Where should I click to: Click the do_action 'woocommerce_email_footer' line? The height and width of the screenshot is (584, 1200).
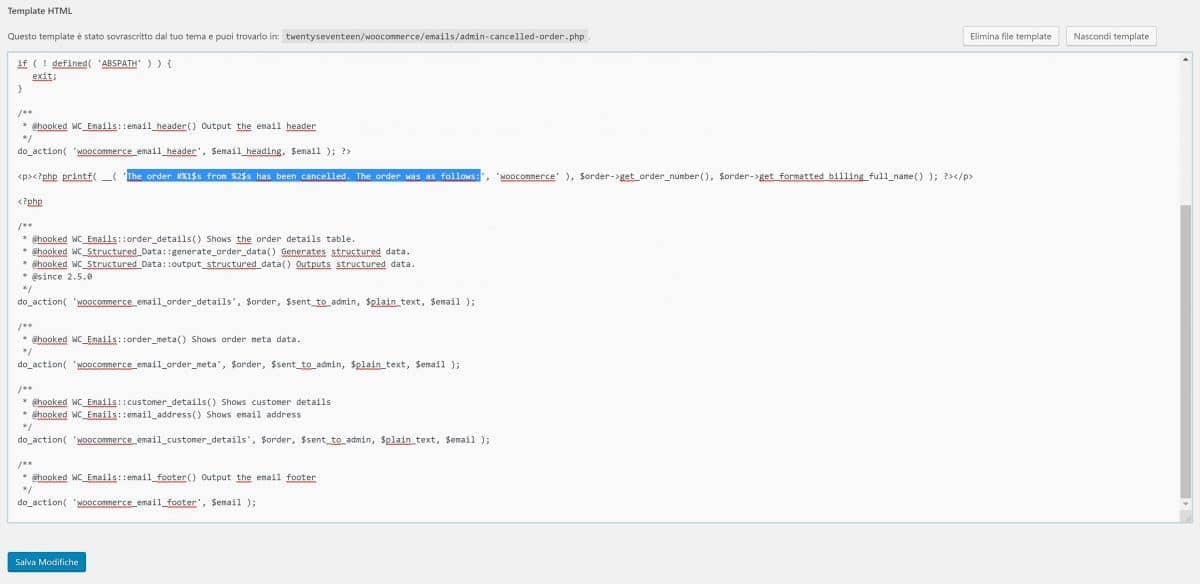tap(137, 502)
